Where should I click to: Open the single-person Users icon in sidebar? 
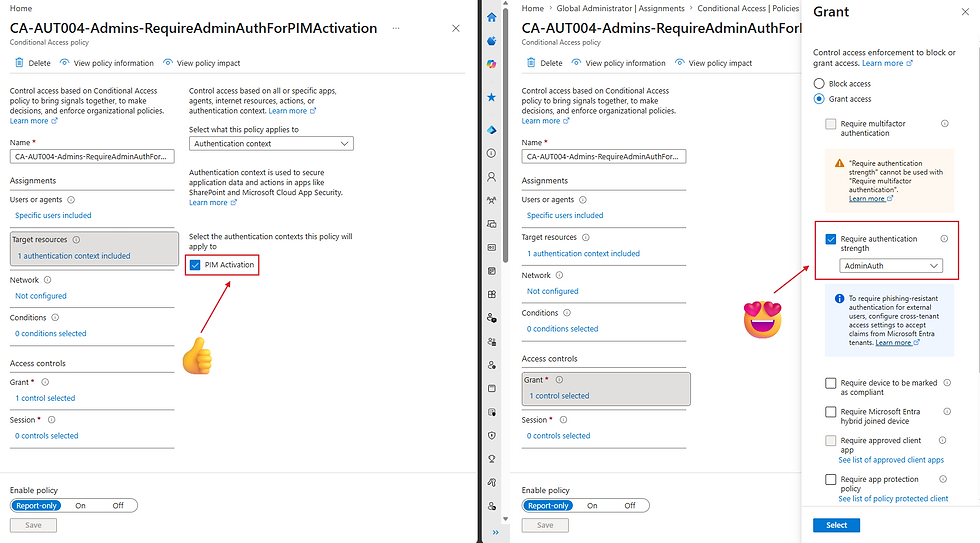pyautogui.click(x=492, y=177)
